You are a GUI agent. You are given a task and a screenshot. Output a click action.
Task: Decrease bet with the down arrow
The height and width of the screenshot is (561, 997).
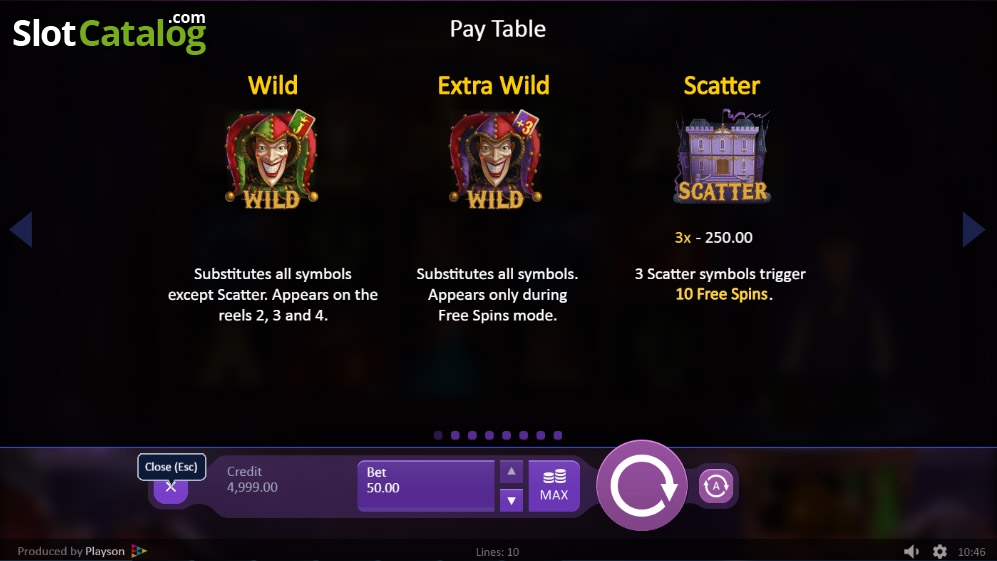pos(511,501)
